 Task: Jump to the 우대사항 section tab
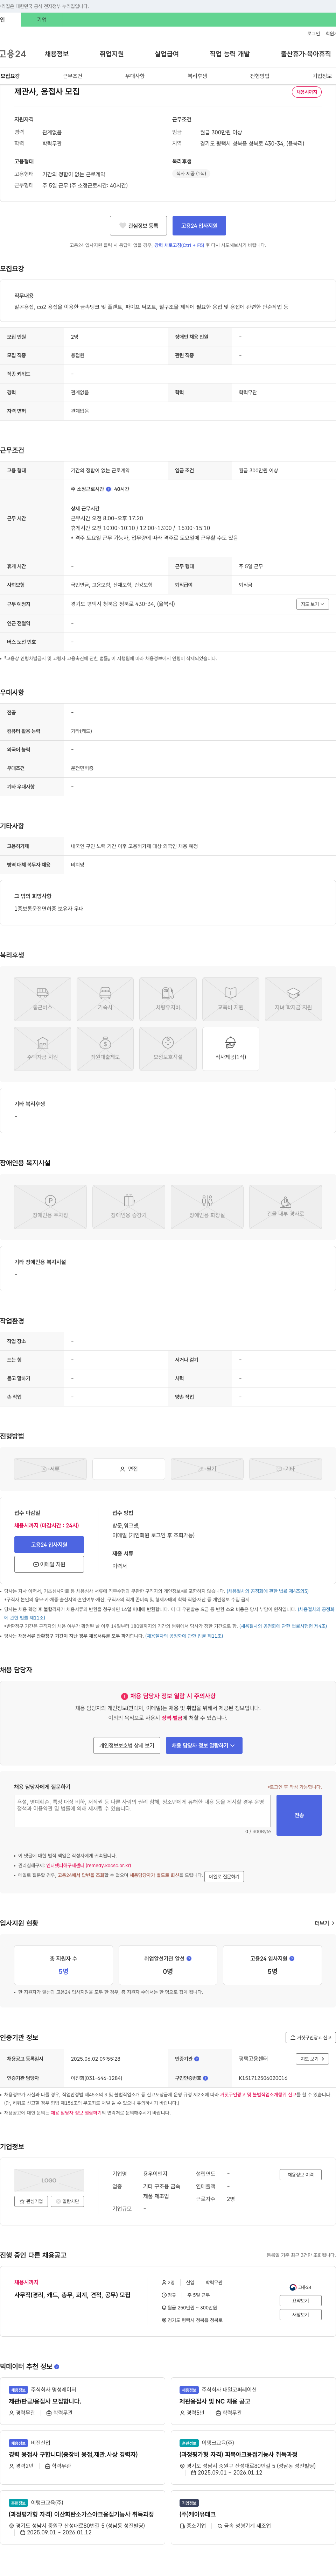[135, 76]
